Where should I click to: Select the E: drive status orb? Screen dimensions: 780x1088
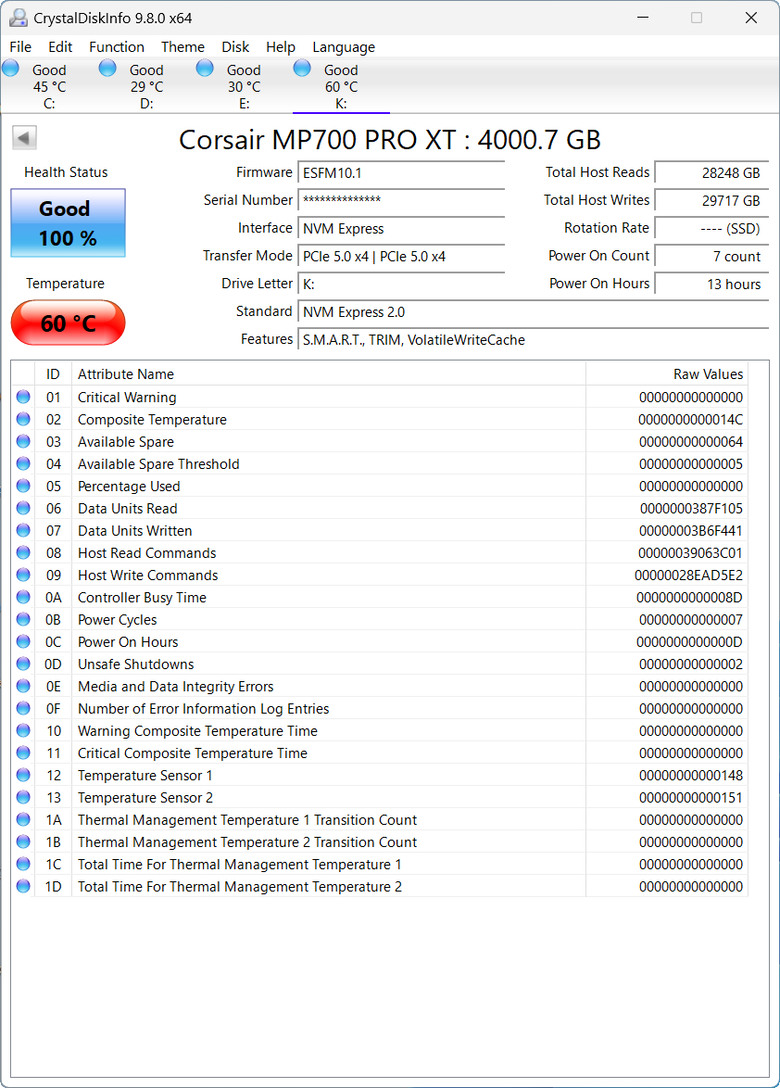pos(205,68)
